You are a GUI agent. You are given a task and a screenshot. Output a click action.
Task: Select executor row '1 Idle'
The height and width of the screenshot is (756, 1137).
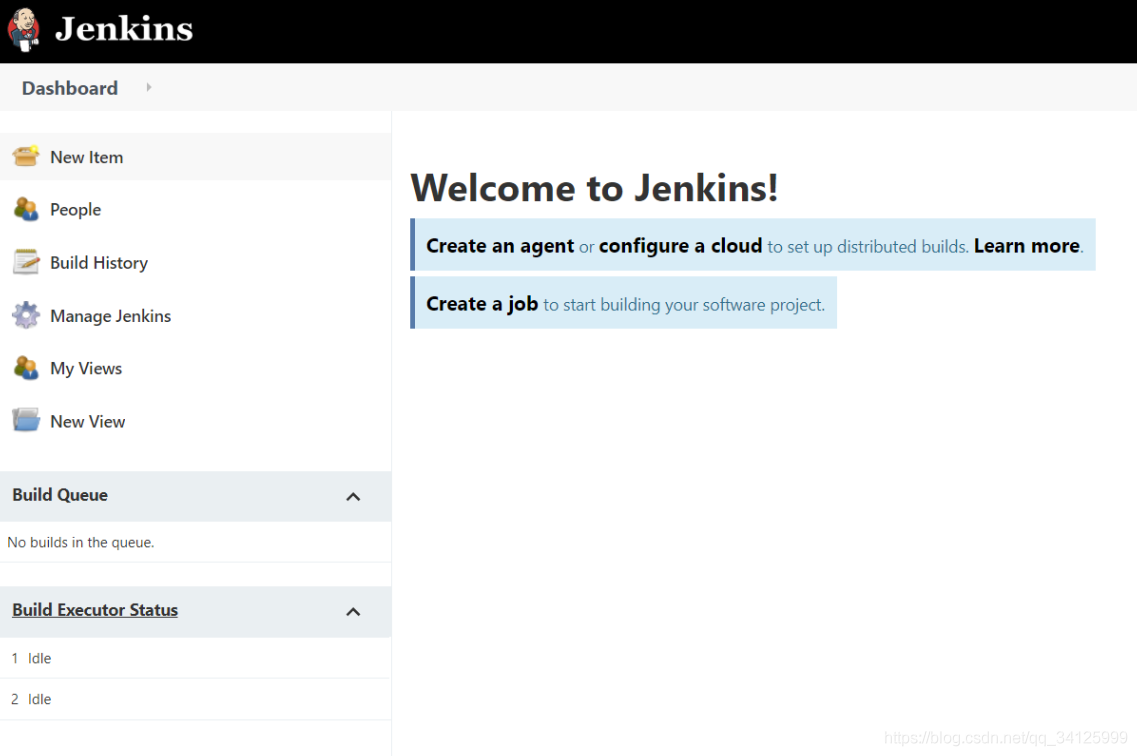pyautogui.click(x=195, y=658)
